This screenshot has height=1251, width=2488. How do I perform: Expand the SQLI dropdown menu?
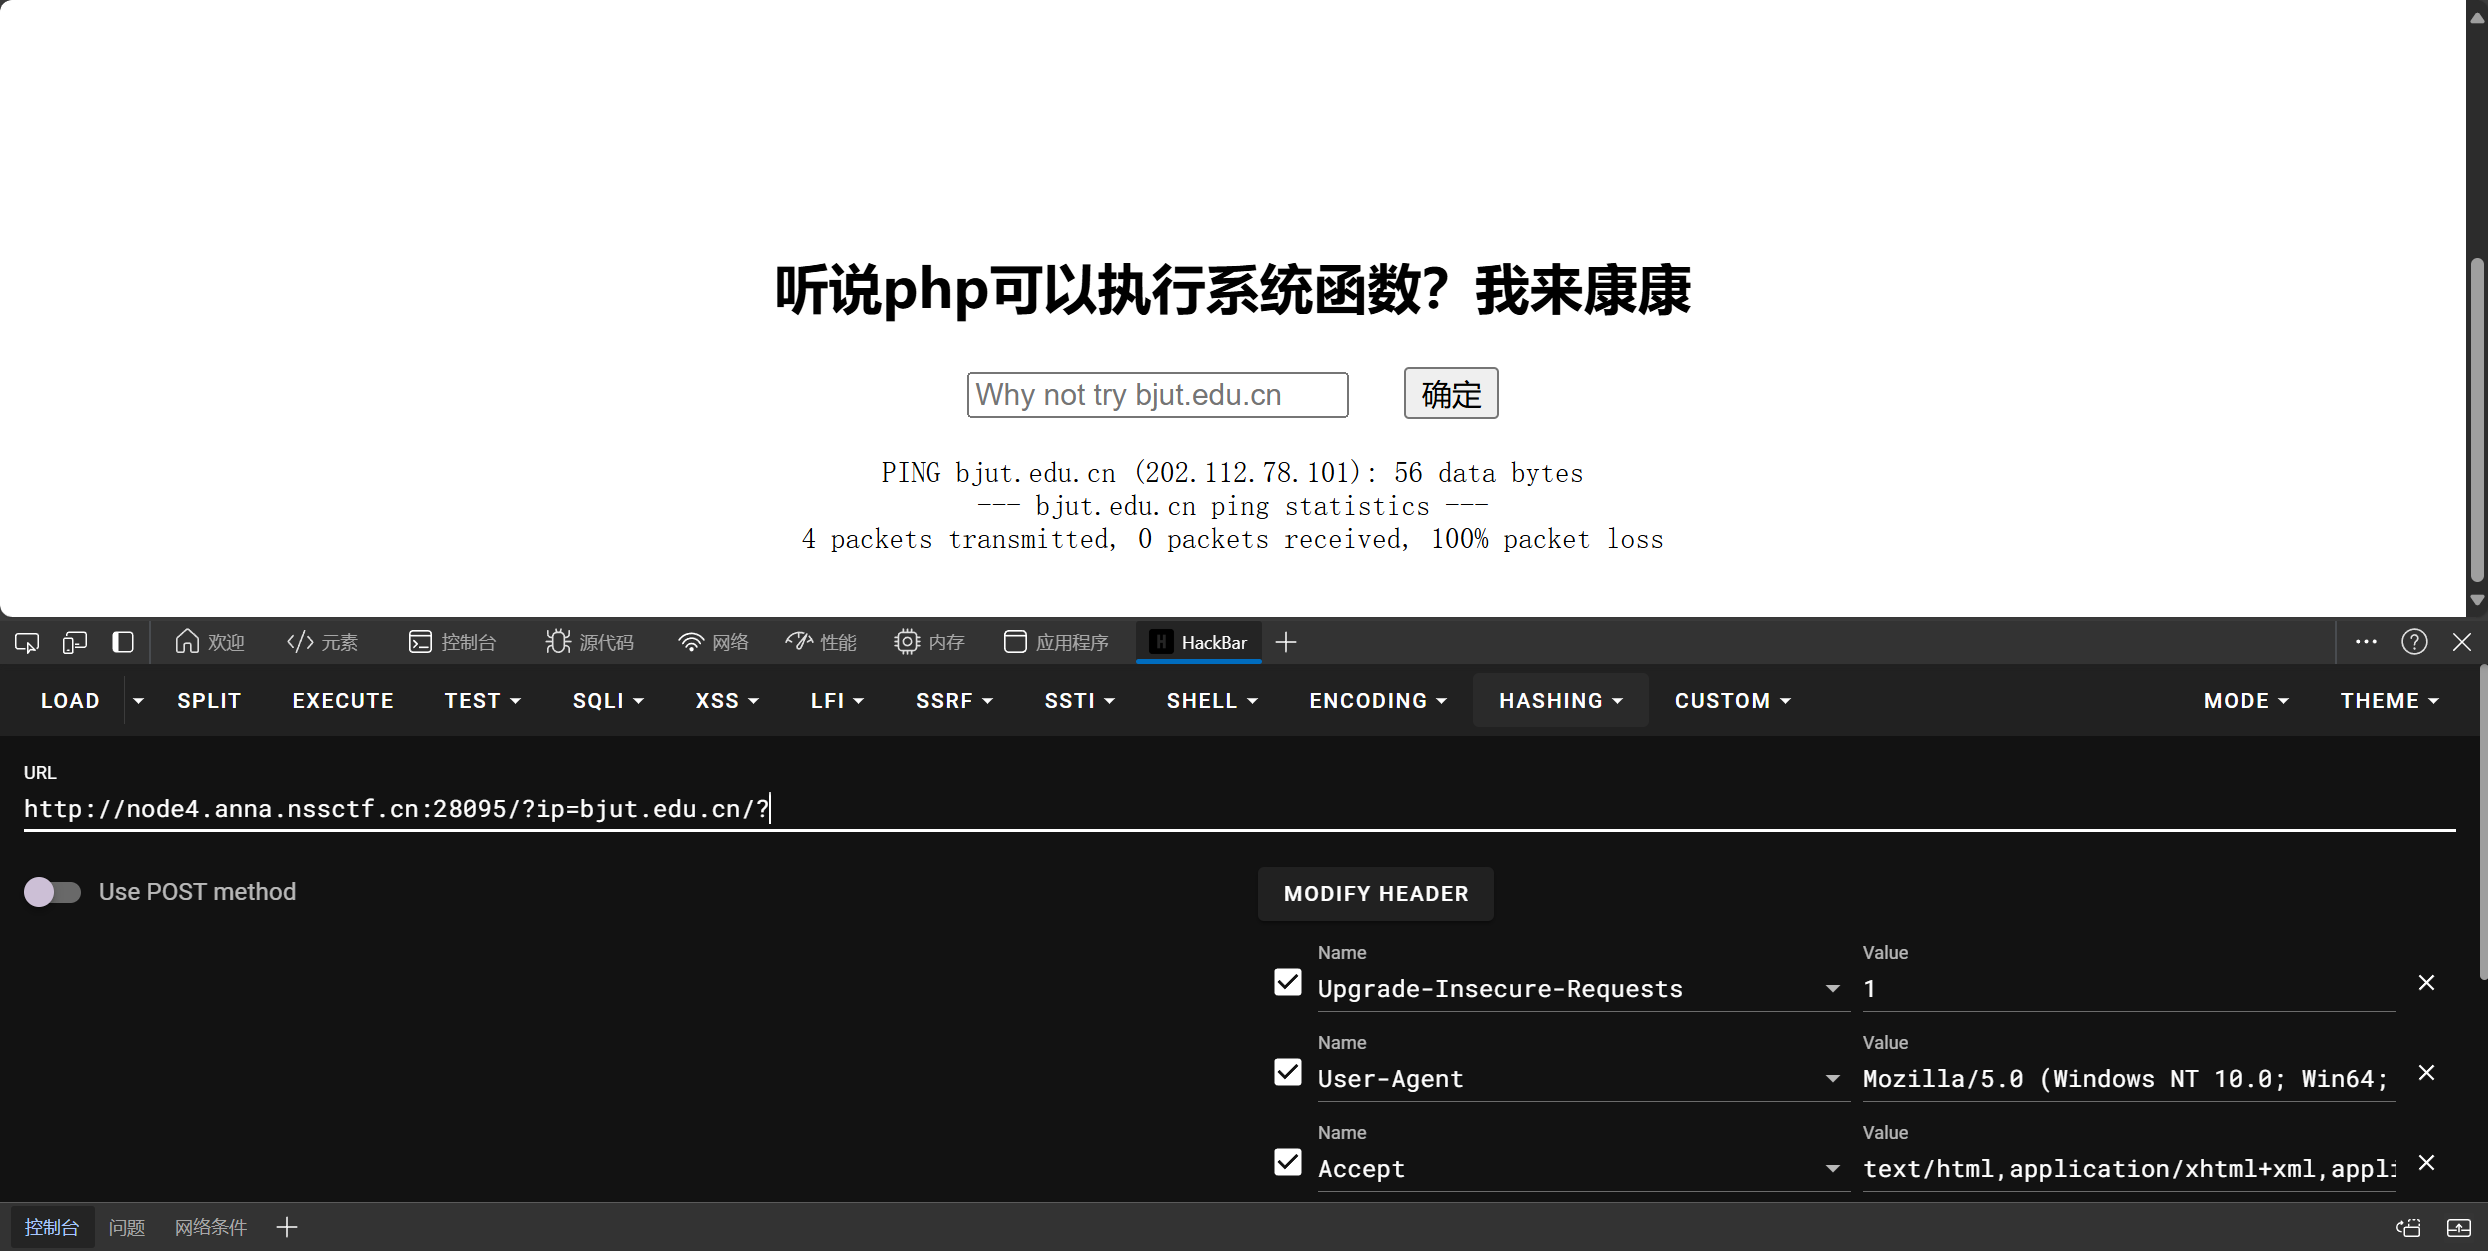608,701
